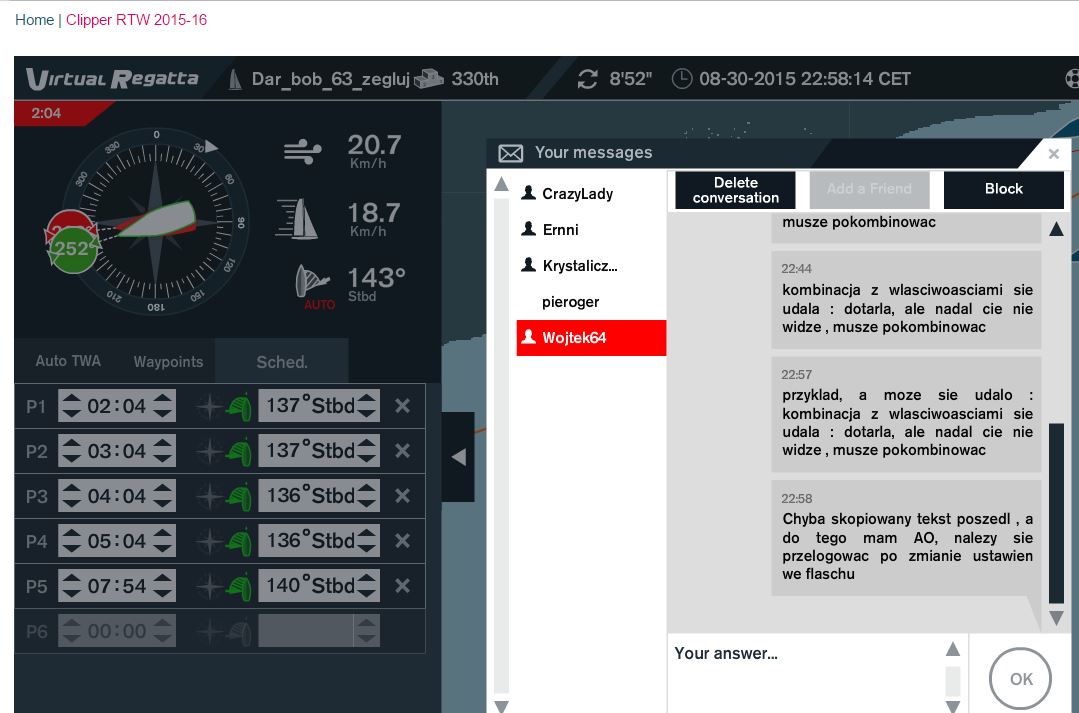Screen dimensions: 1079x713
Task: Click the Delete conversation button
Action: click(x=736, y=190)
